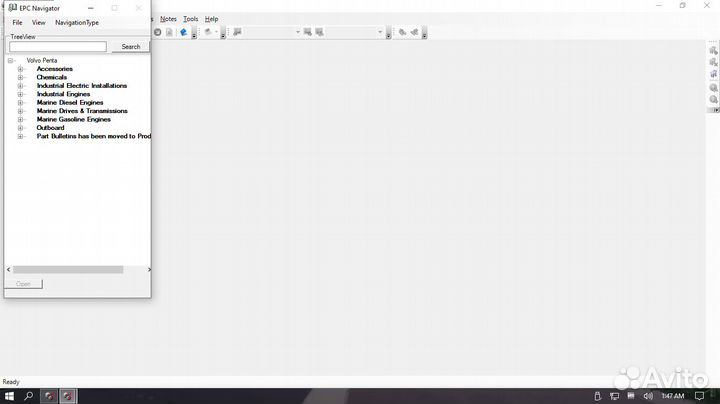
Task: Click the first EPC app icon in taskbar
Action: pos(50,396)
